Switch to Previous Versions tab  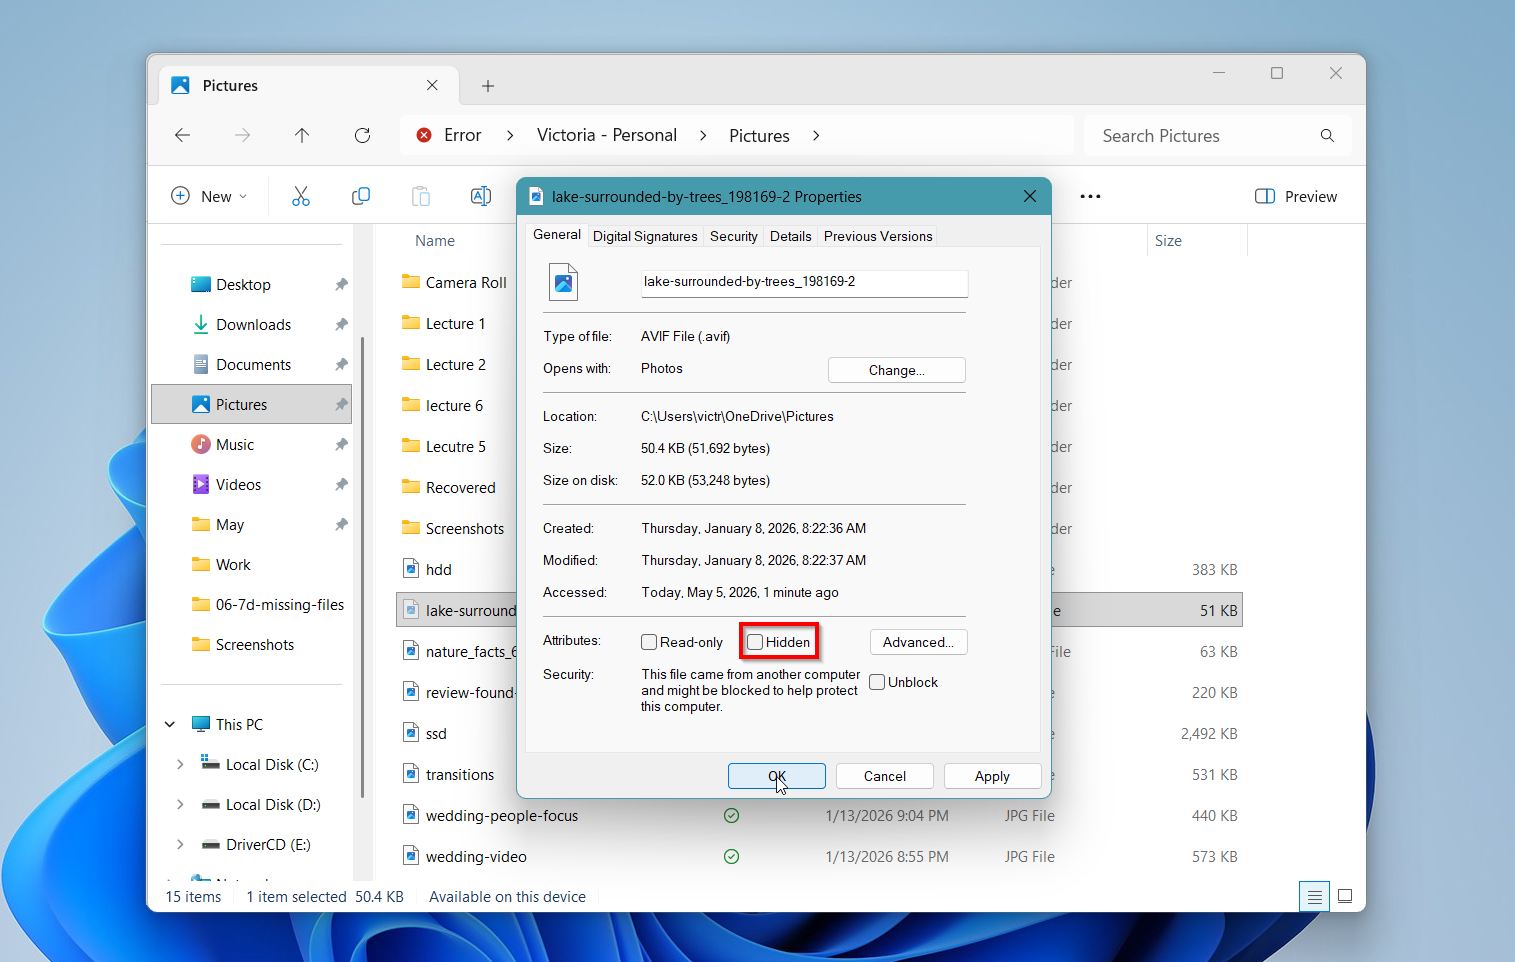[x=878, y=236]
